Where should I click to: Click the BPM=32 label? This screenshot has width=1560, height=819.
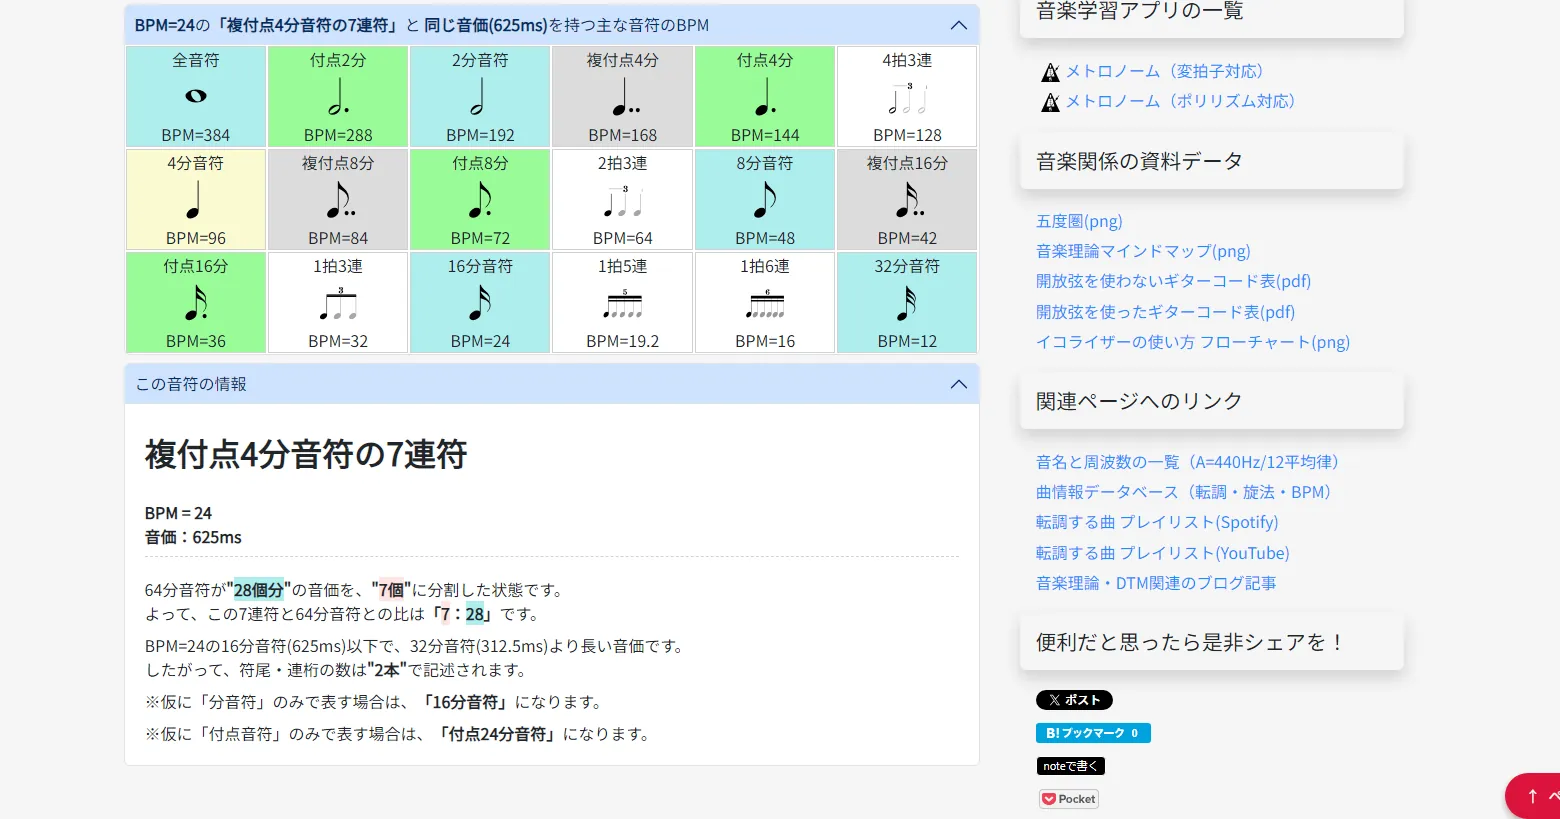point(338,341)
